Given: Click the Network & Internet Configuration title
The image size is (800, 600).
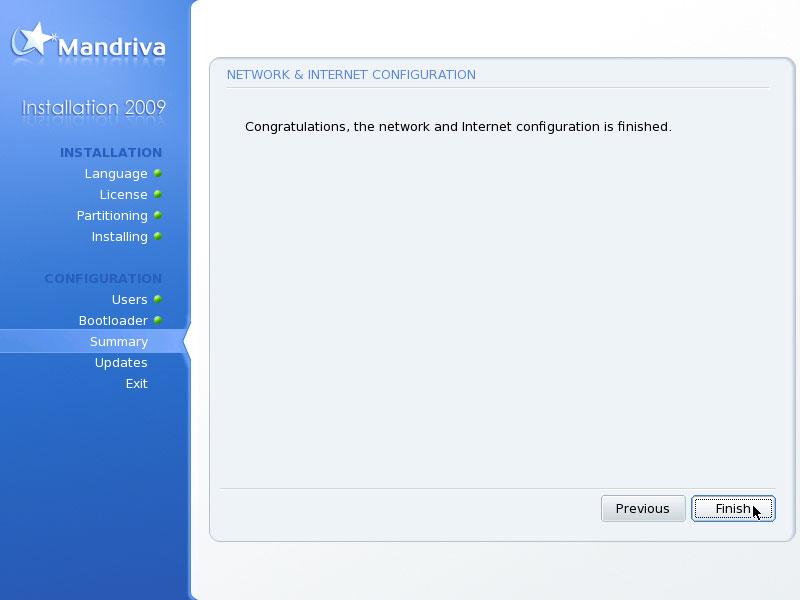Looking at the screenshot, I should pos(351,75).
